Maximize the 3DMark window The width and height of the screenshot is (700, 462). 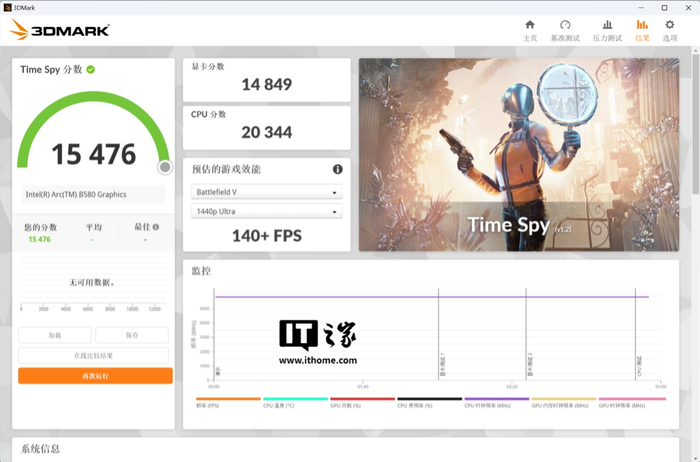tap(664, 8)
